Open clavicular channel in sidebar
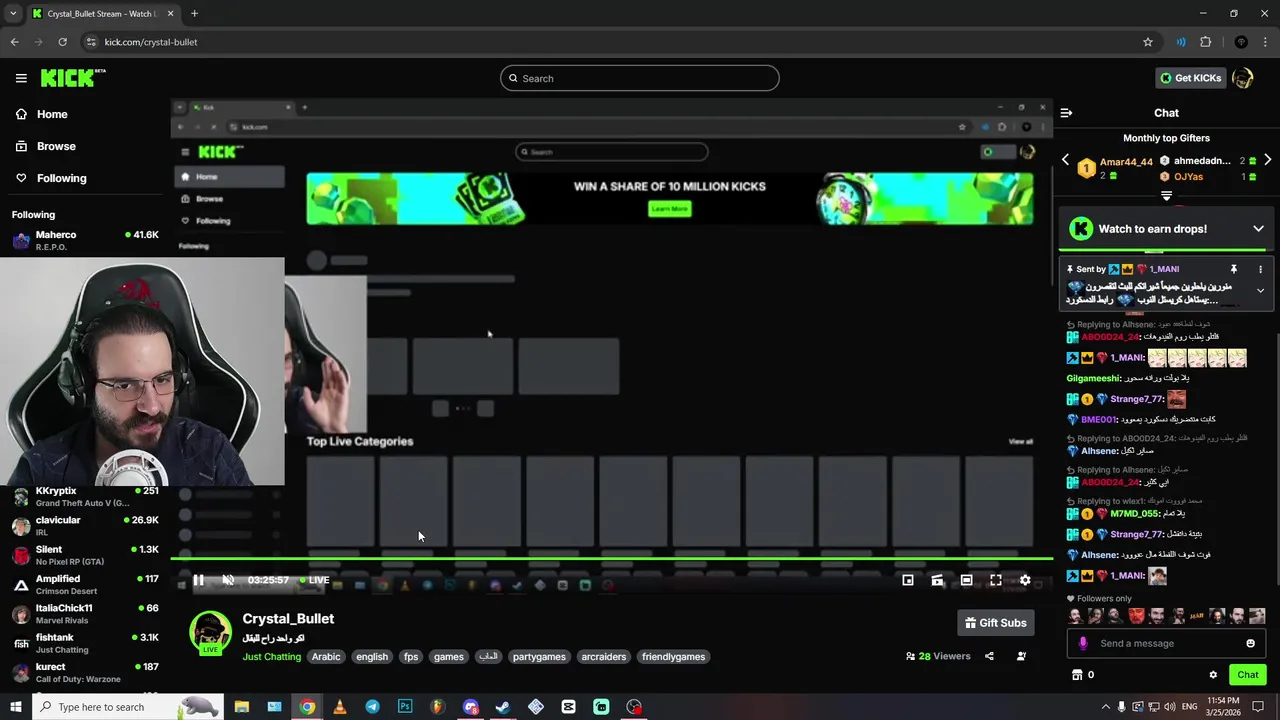The width and height of the screenshot is (1280, 720). pos(85,526)
